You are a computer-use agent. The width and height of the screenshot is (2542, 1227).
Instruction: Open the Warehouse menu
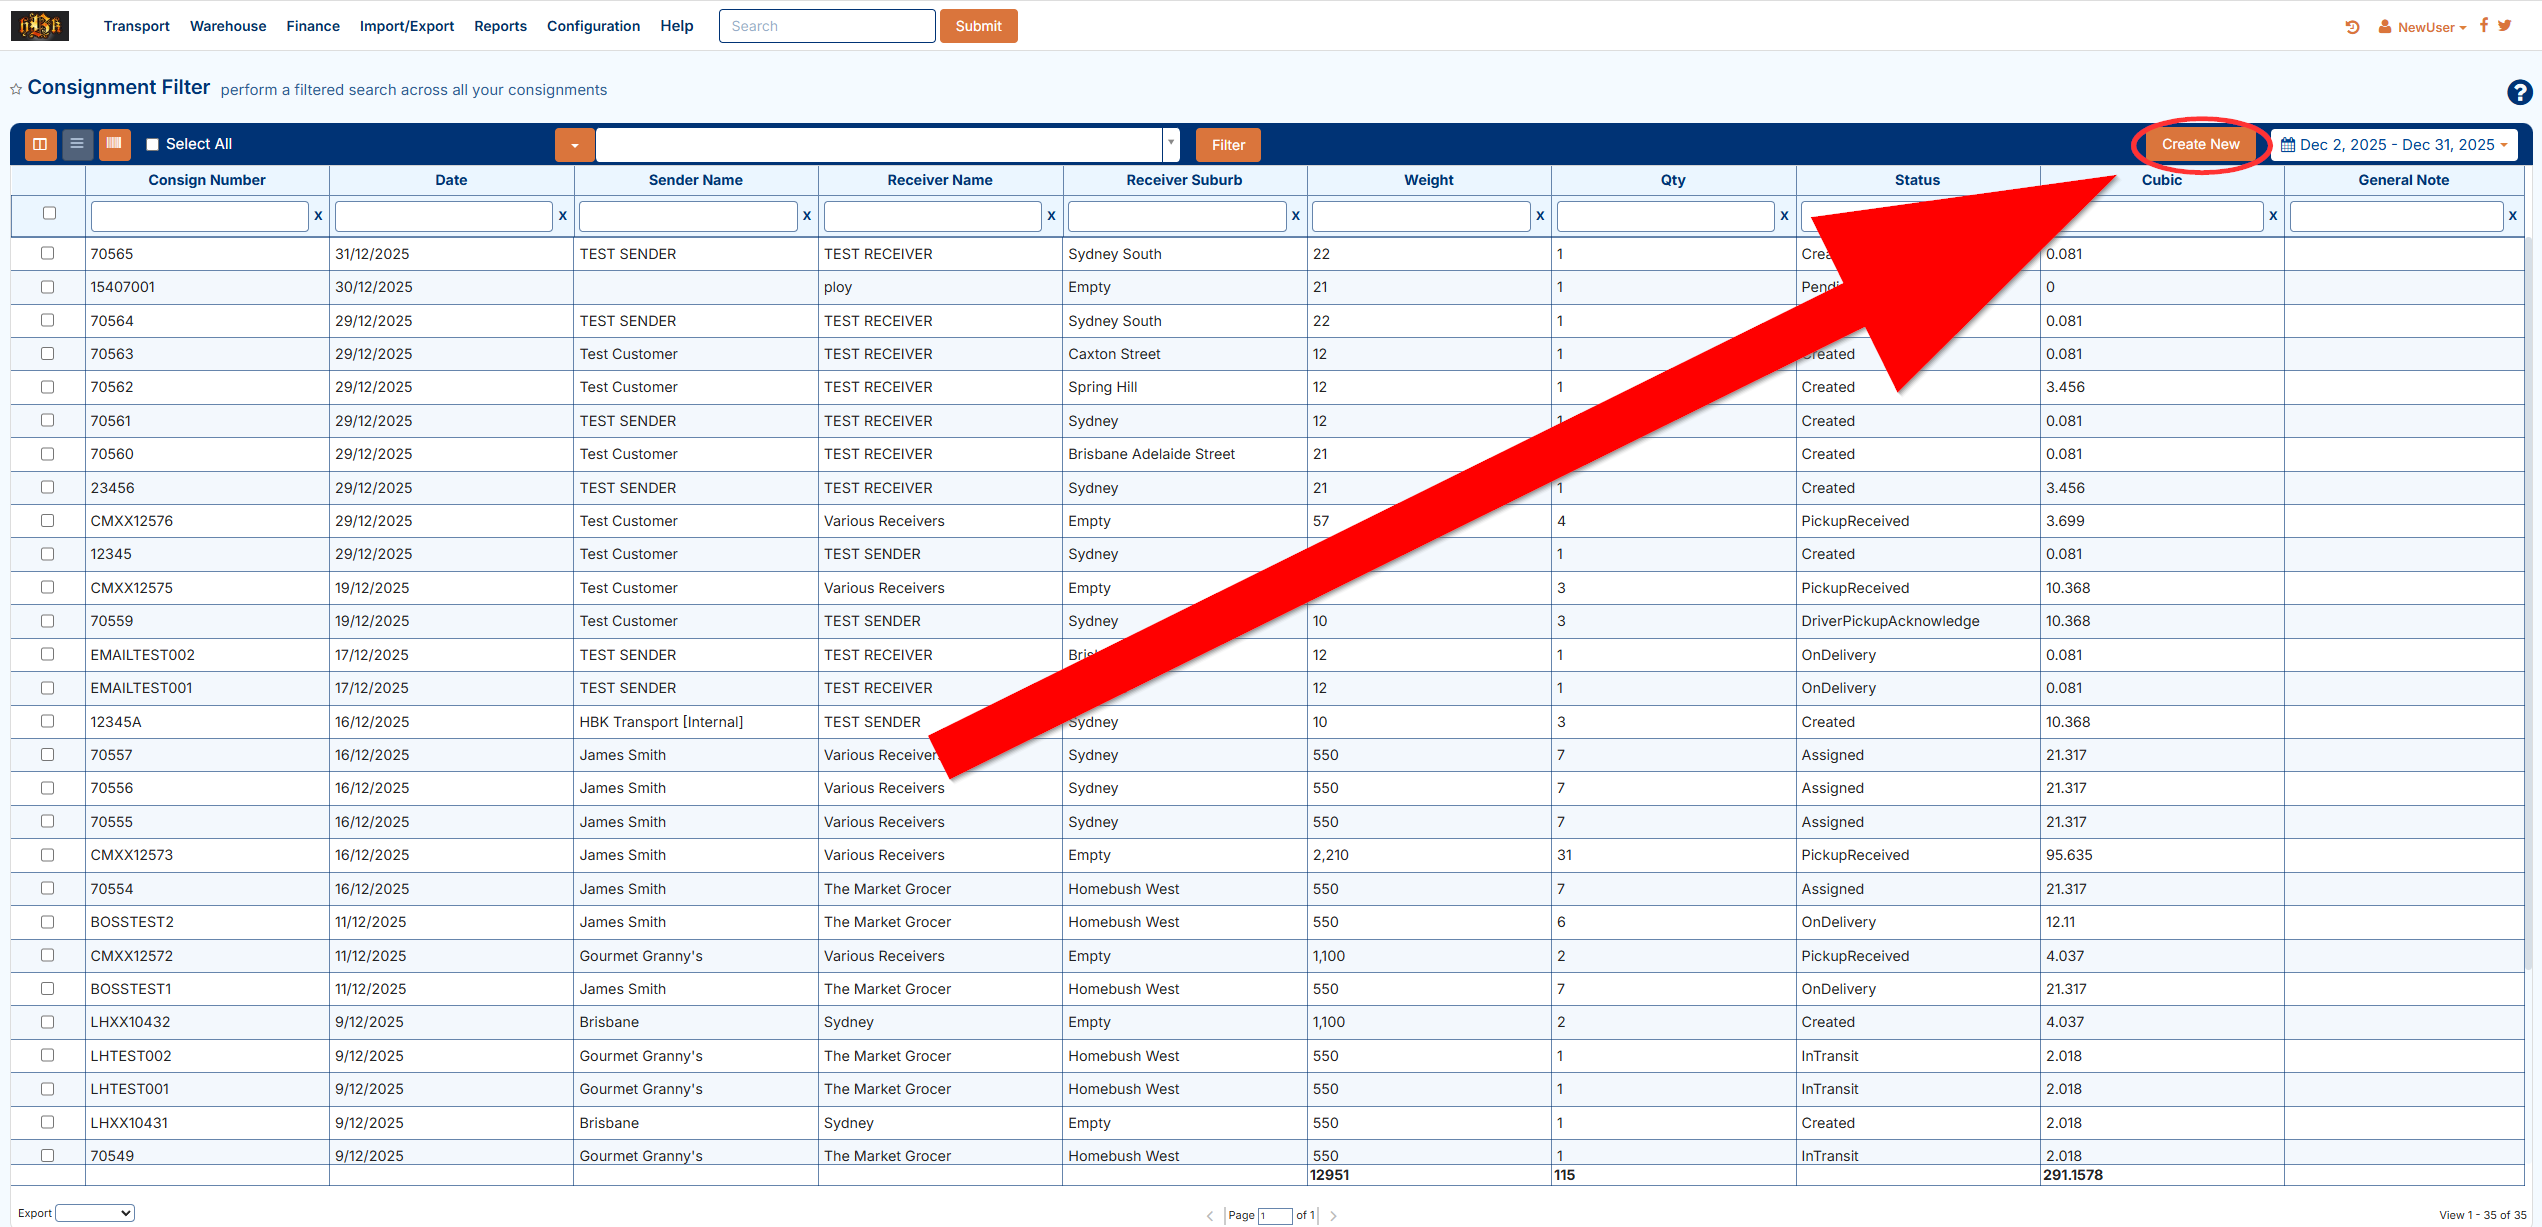pos(228,26)
